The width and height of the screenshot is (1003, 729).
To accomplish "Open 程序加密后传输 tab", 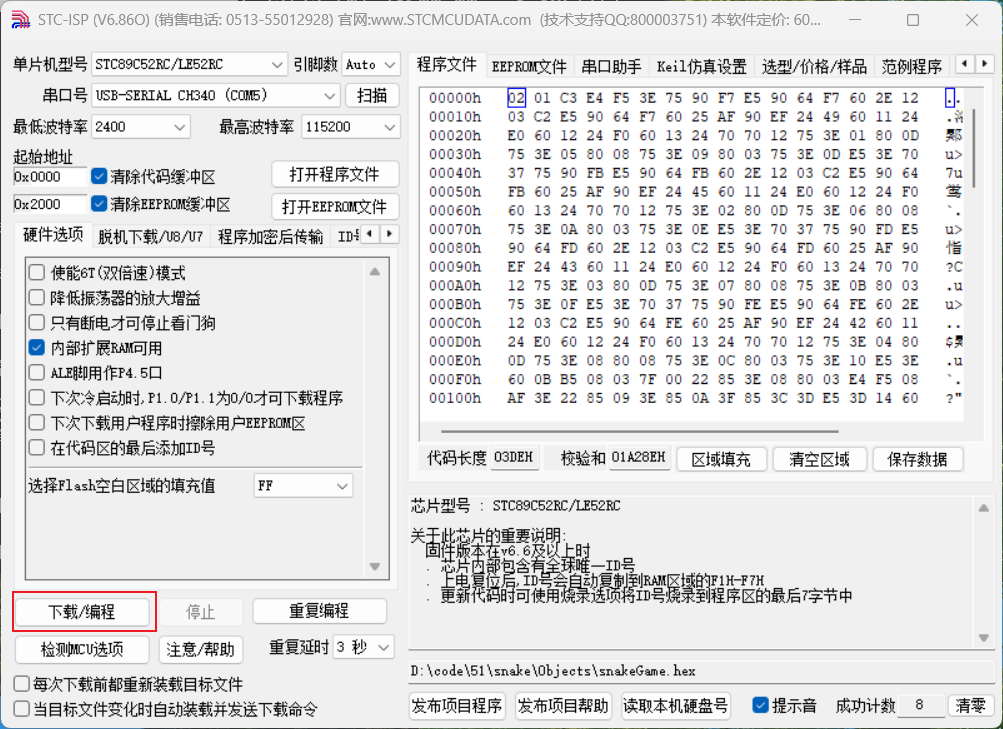I will (270, 237).
